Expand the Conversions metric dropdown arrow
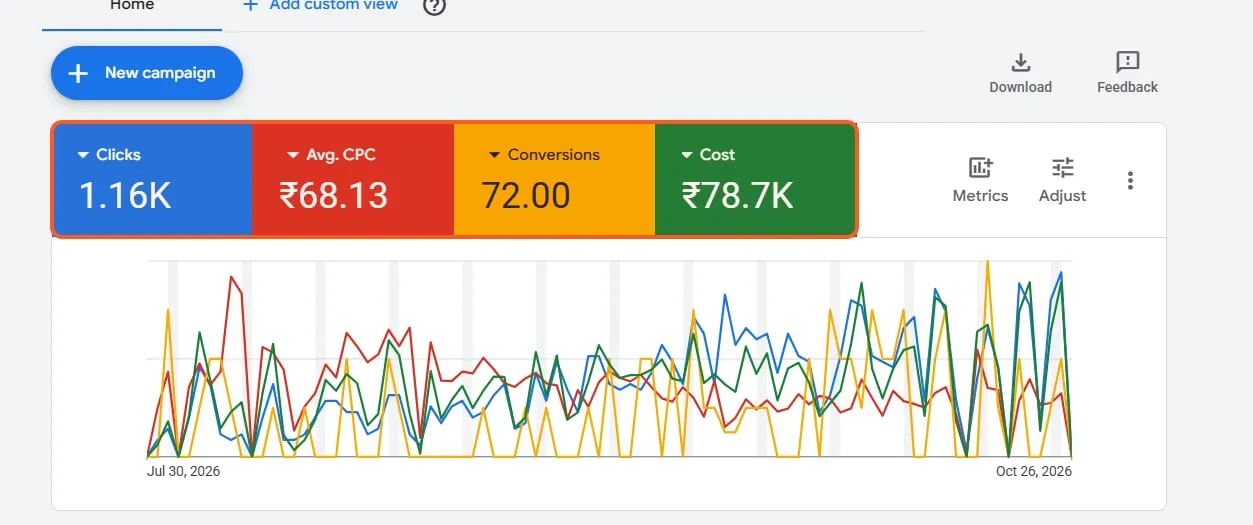Image resolution: width=1253 pixels, height=525 pixels. [494, 155]
